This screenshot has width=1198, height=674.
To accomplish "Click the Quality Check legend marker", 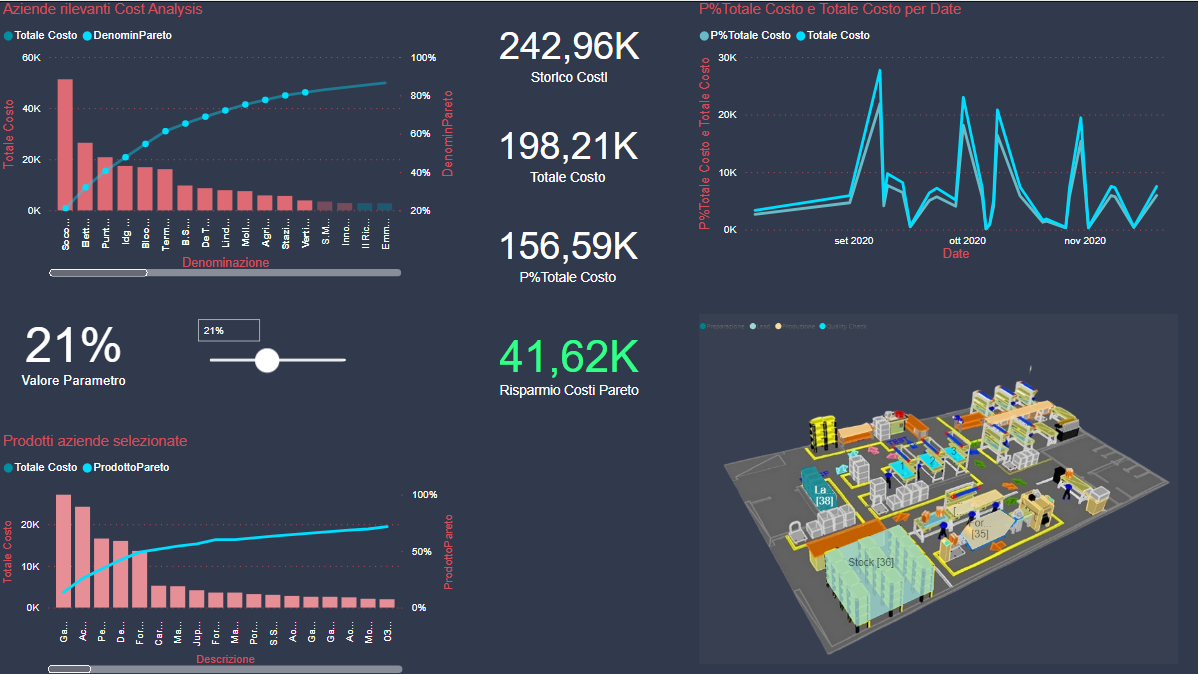I will tap(823, 326).
